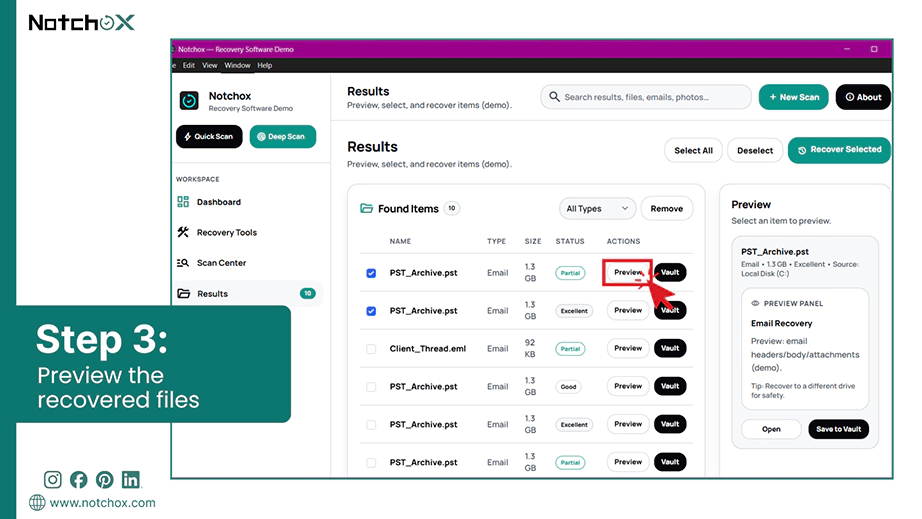The image size is (922, 519).
Task: Click Vault on first PST_Archive.pst row
Action: coord(670,272)
